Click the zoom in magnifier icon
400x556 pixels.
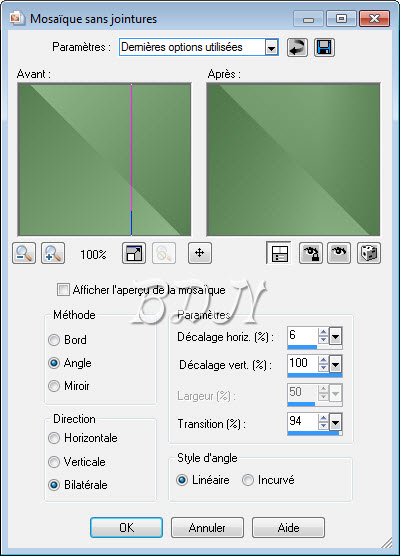(53, 253)
